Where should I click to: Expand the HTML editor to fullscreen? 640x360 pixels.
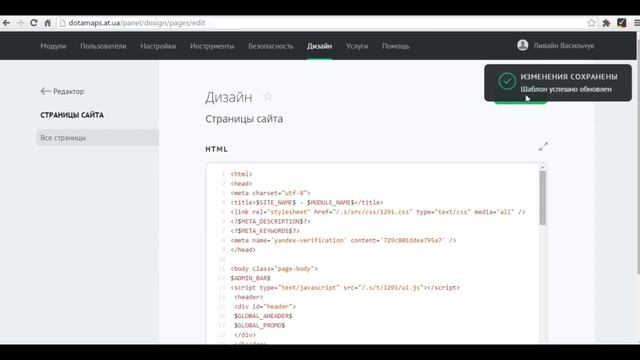click(x=543, y=147)
